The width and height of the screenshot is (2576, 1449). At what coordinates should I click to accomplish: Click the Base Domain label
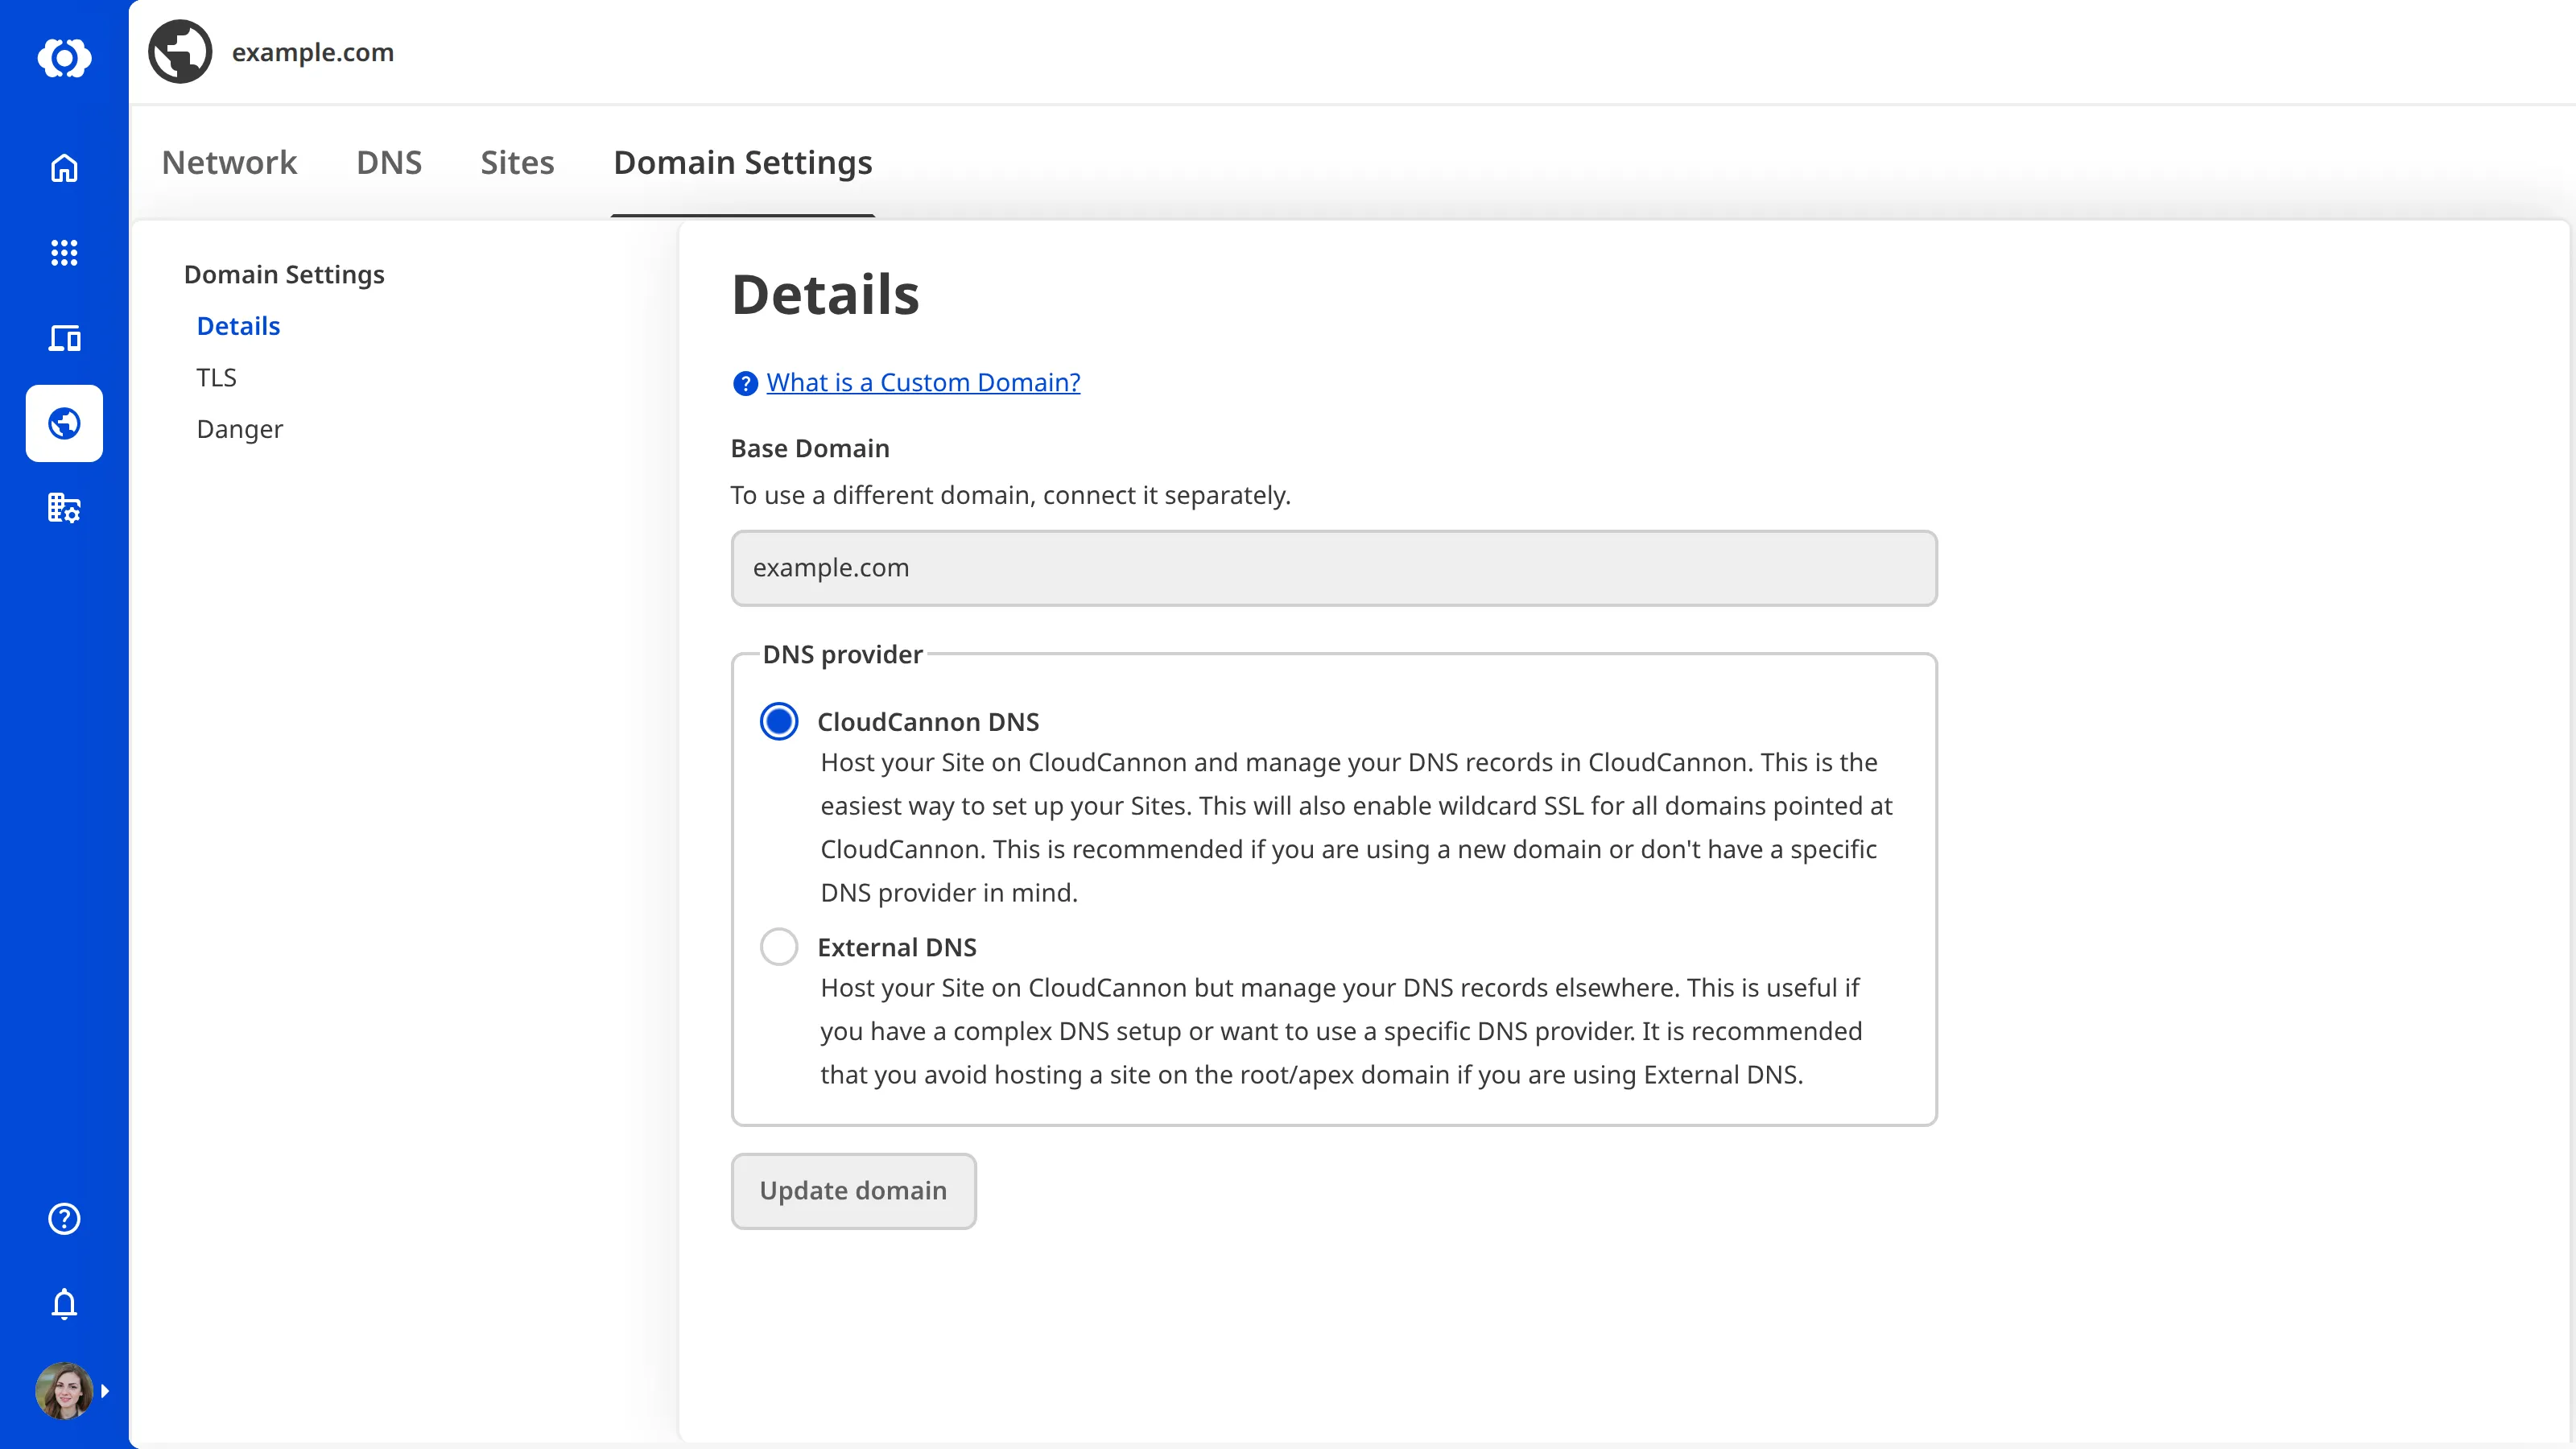(x=810, y=448)
